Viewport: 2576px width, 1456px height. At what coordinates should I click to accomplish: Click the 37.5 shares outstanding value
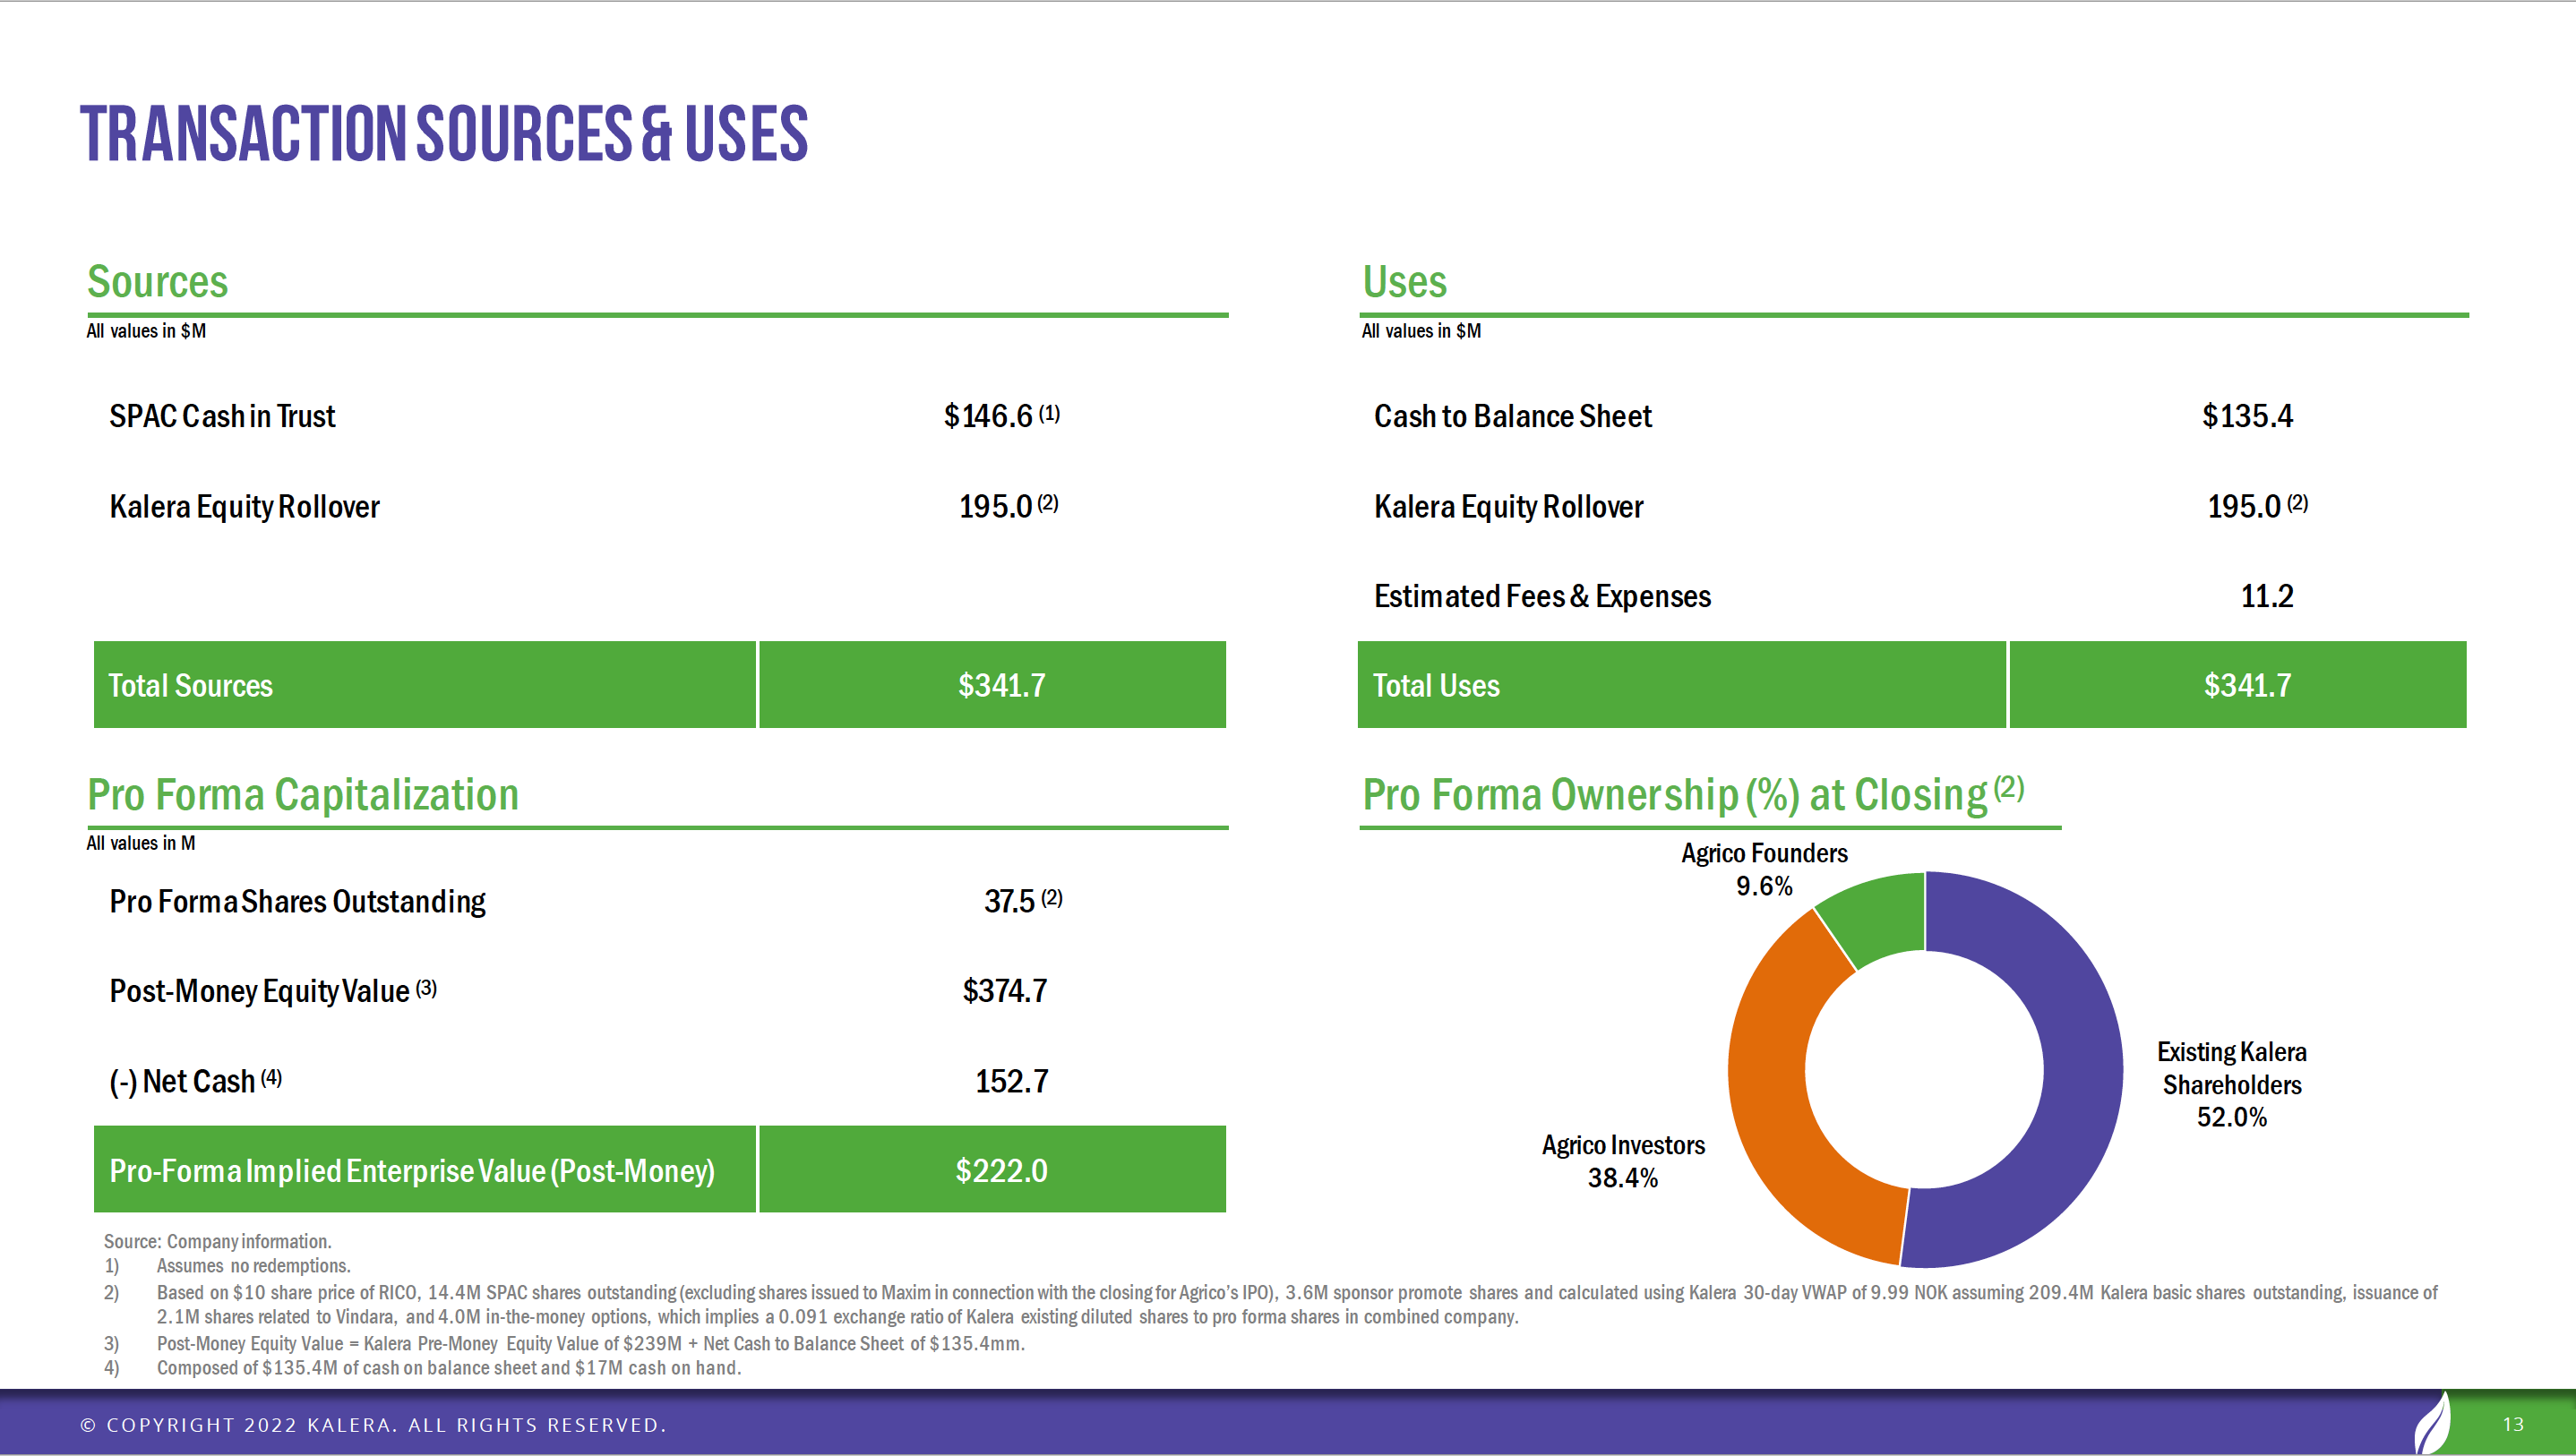coord(1009,901)
